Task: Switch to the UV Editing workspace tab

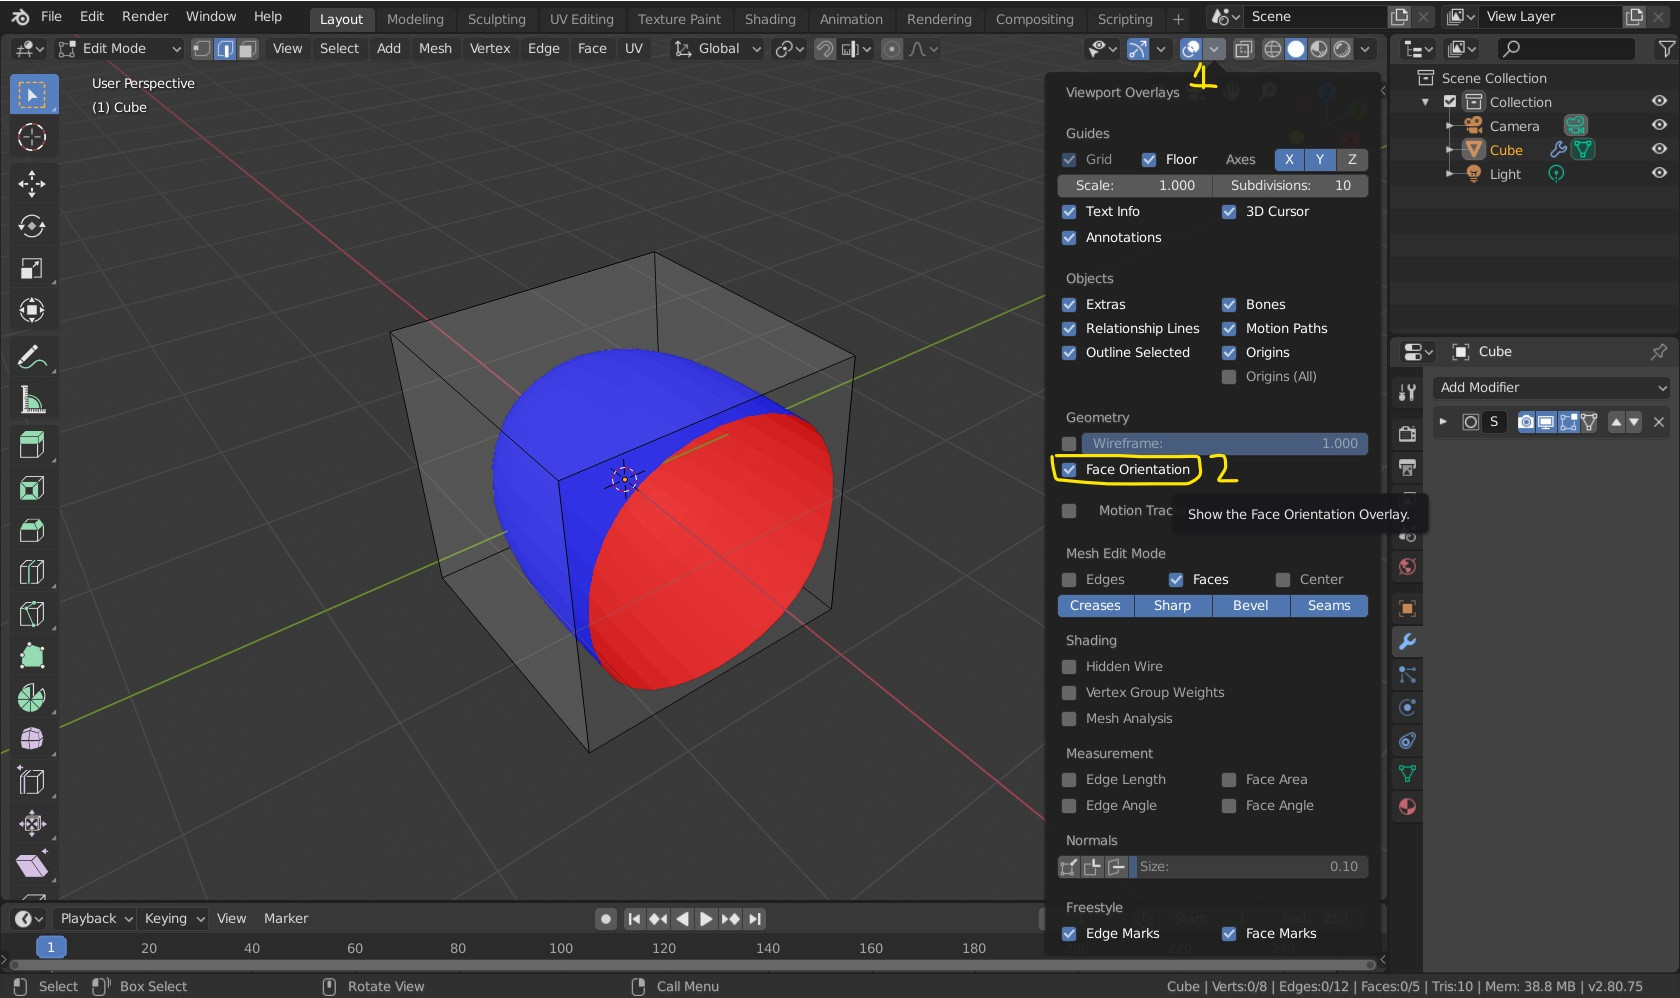Action: (581, 19)
